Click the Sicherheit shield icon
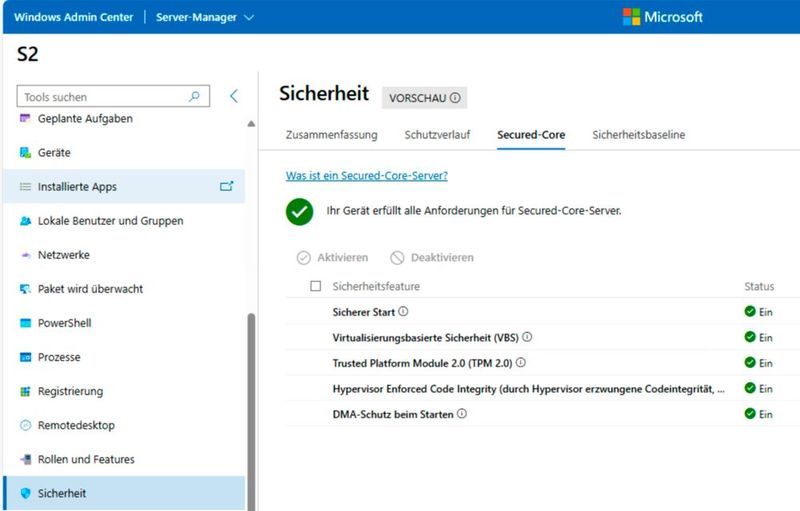This screenshot has height=511, width=800. pos(25,493)
